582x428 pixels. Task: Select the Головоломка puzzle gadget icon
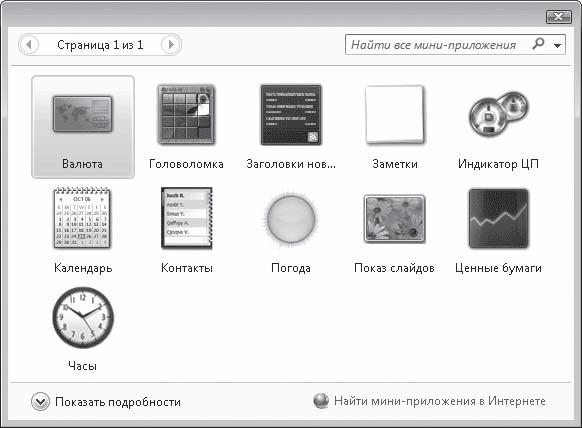(186, 114)
